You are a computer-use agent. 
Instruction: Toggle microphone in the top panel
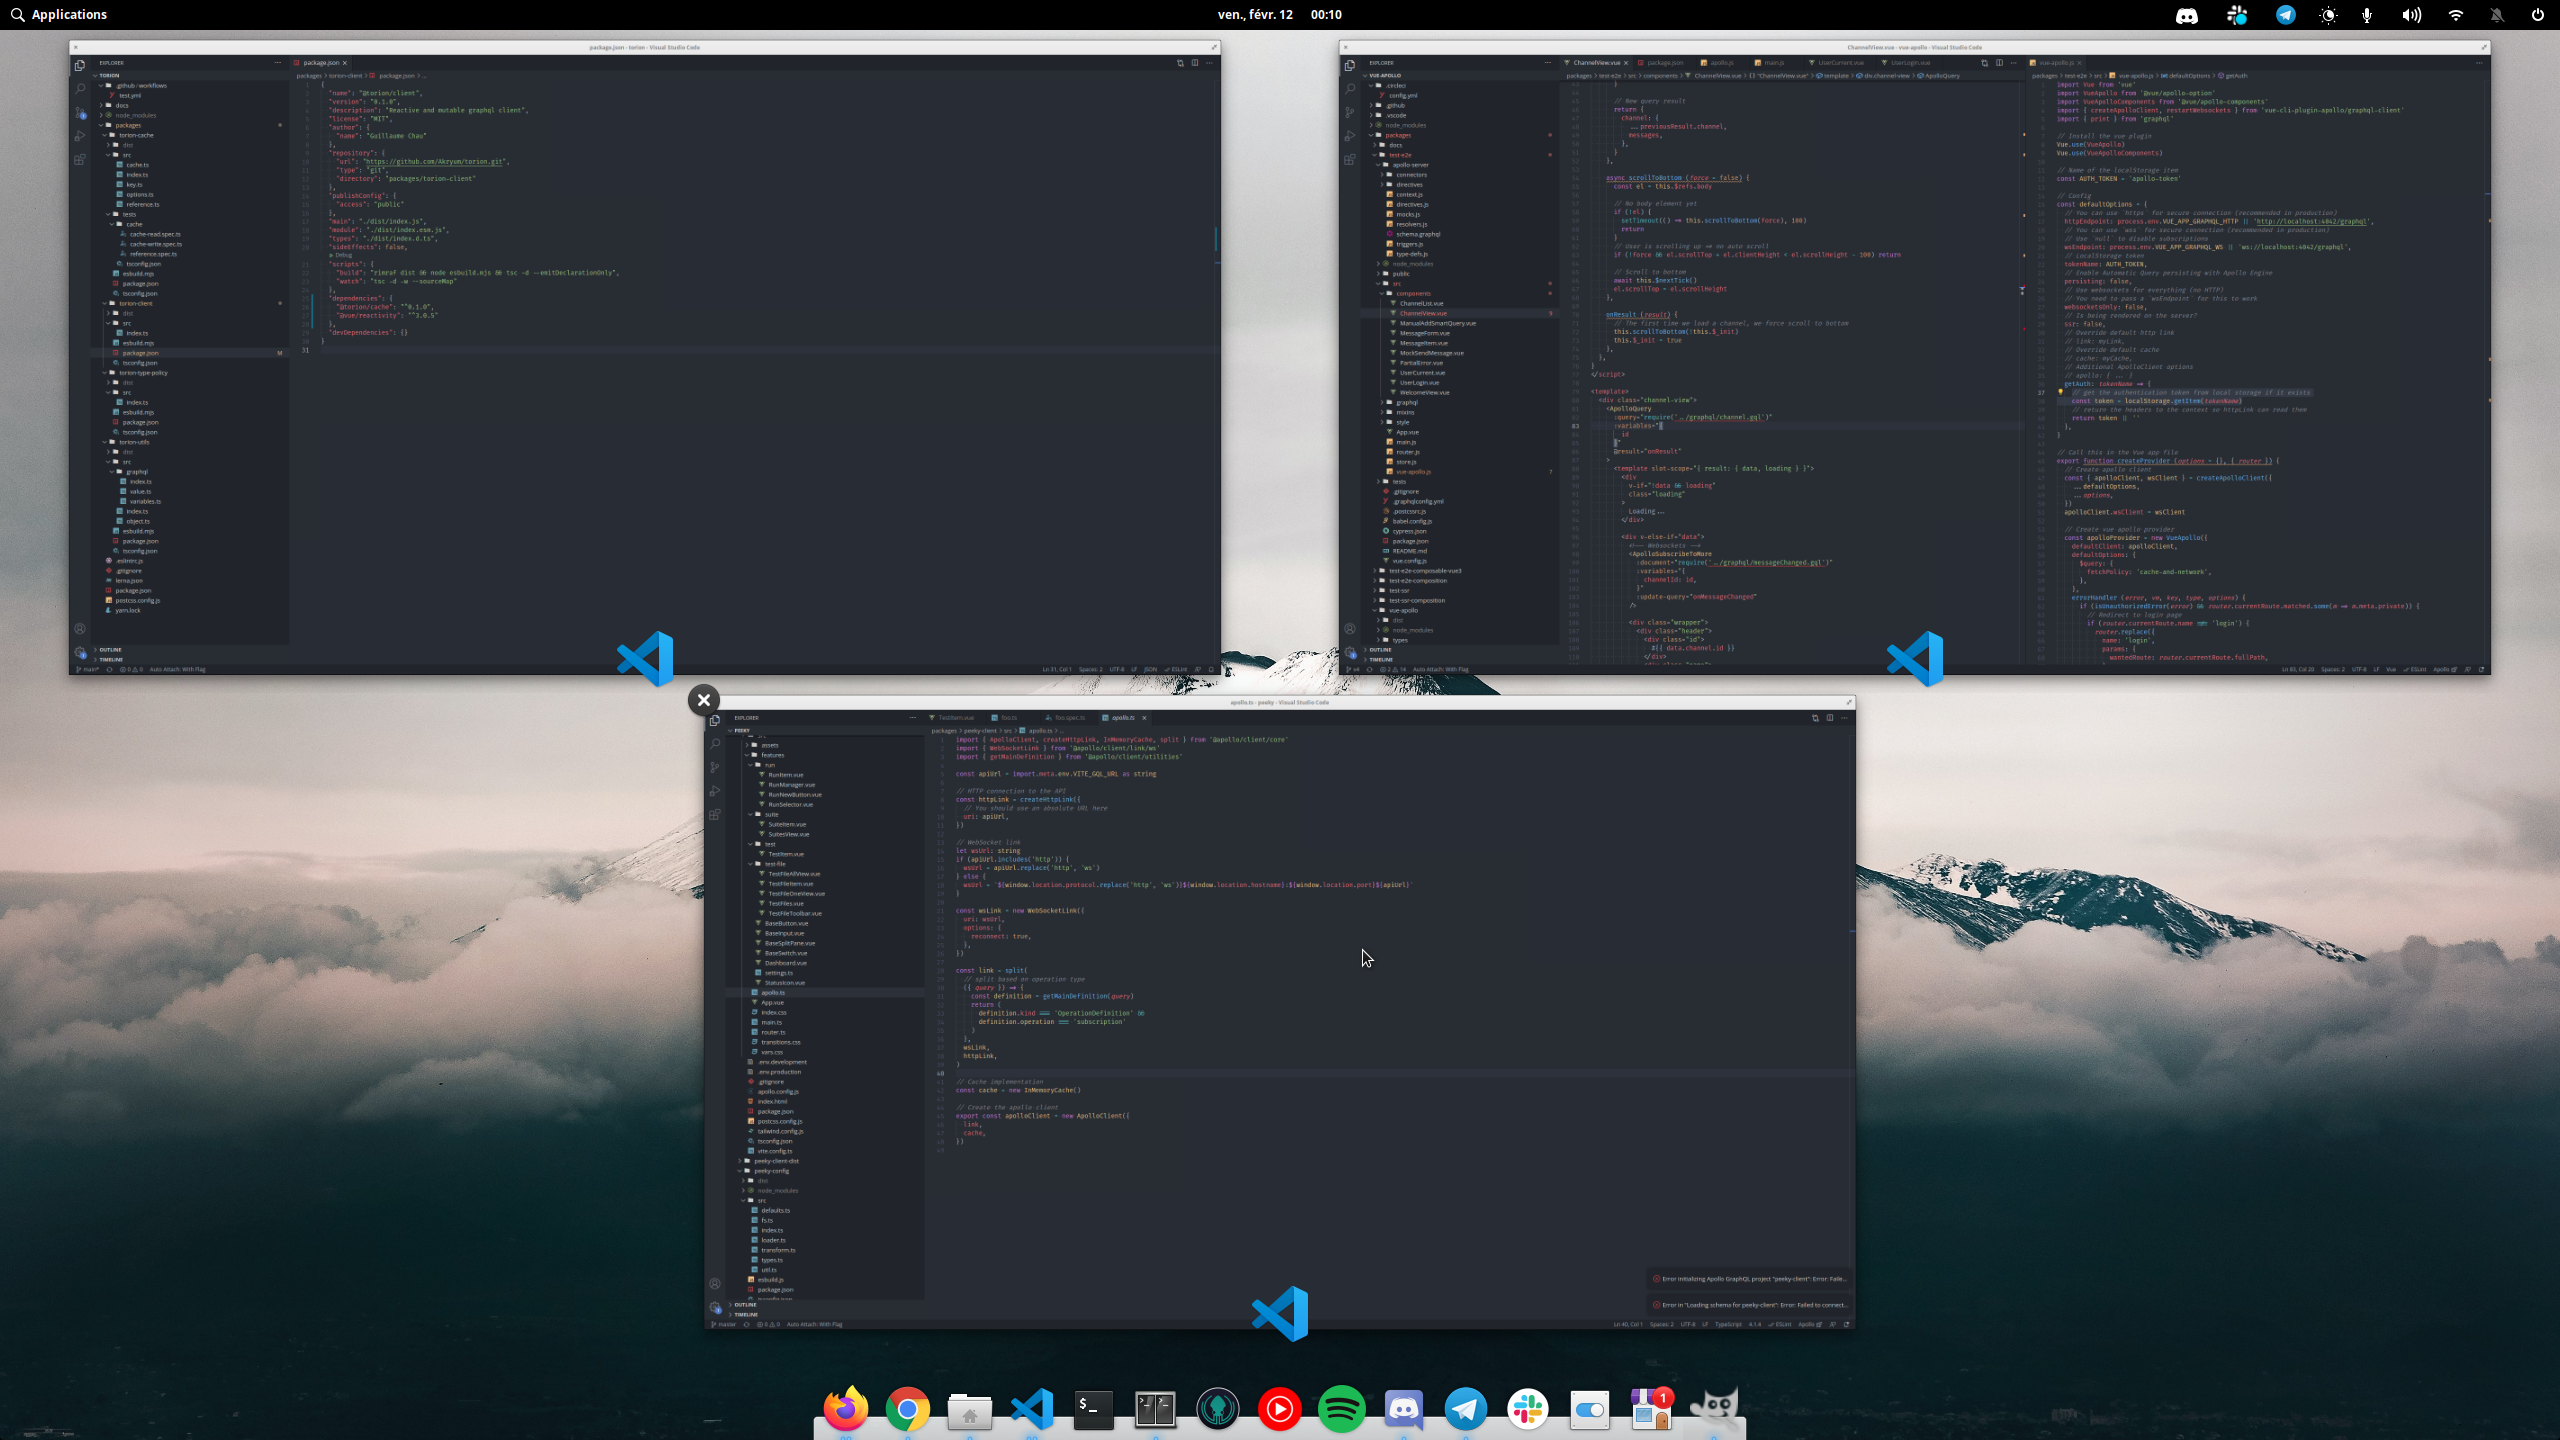tap(2367, 15)
